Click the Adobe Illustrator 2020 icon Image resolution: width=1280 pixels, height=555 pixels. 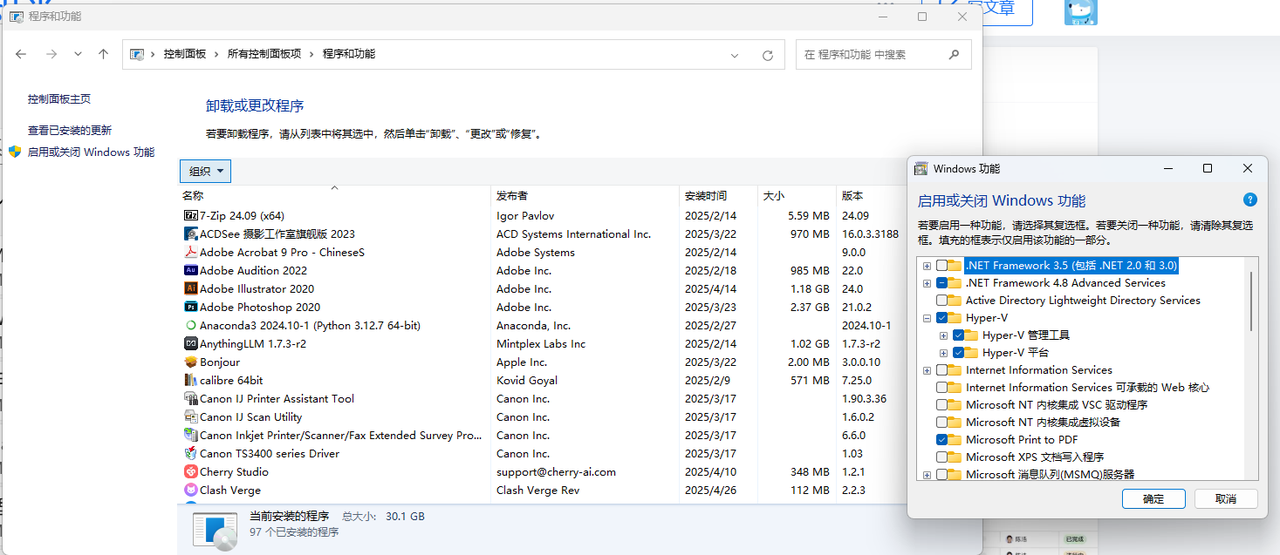coord(191,289)
